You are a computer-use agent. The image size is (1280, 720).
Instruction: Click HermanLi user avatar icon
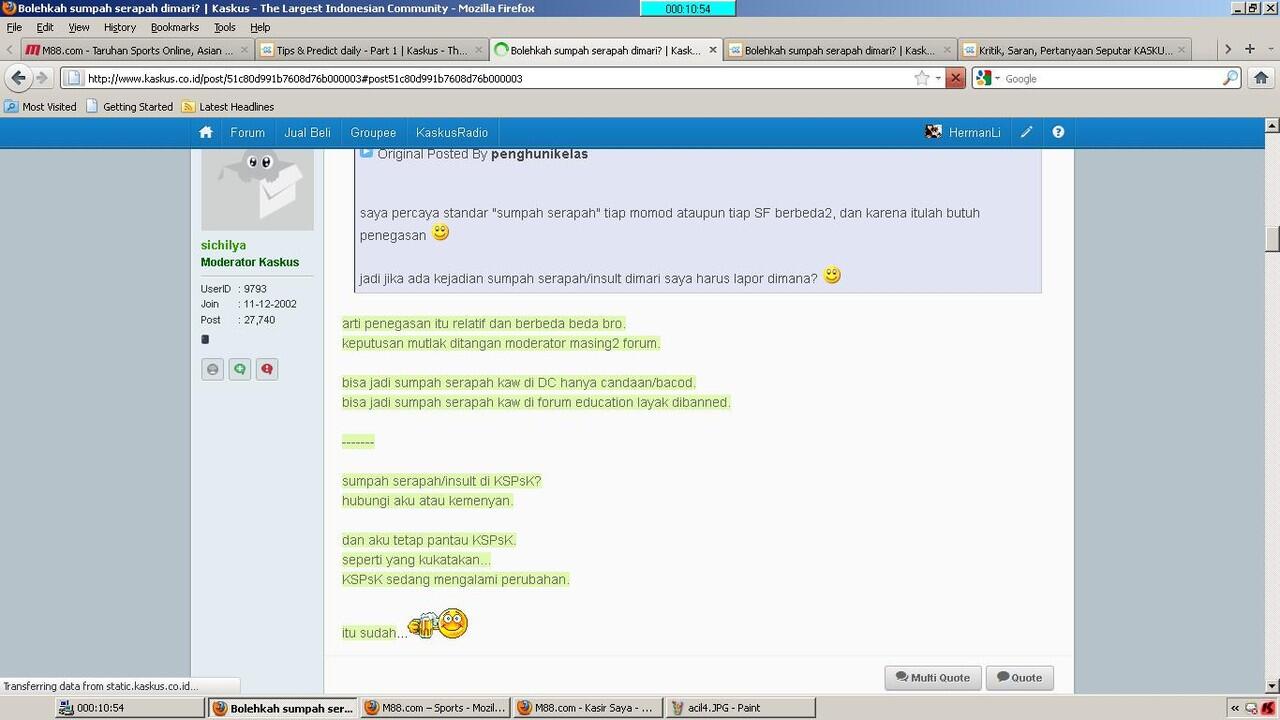[934, 132]
